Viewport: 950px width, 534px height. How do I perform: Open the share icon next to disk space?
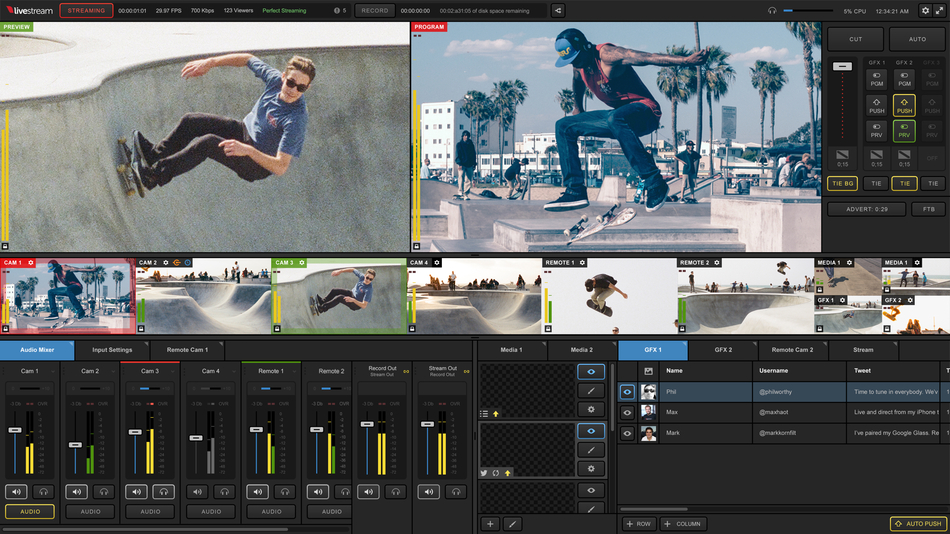[558, 11]
